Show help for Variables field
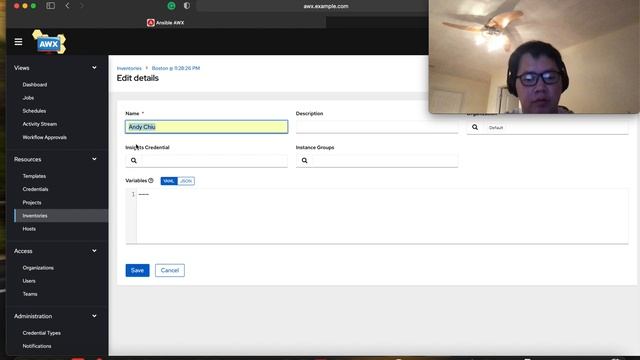 (151, 180)
